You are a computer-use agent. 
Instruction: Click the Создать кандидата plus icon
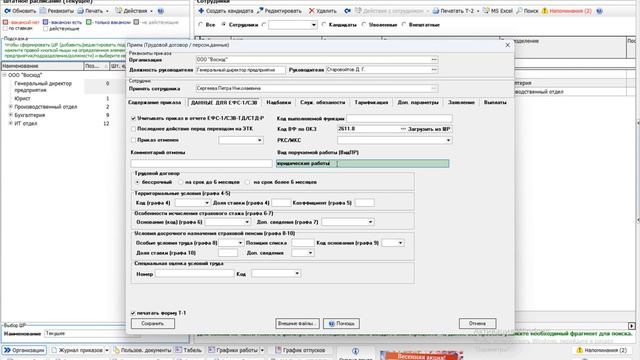[201, 11]
